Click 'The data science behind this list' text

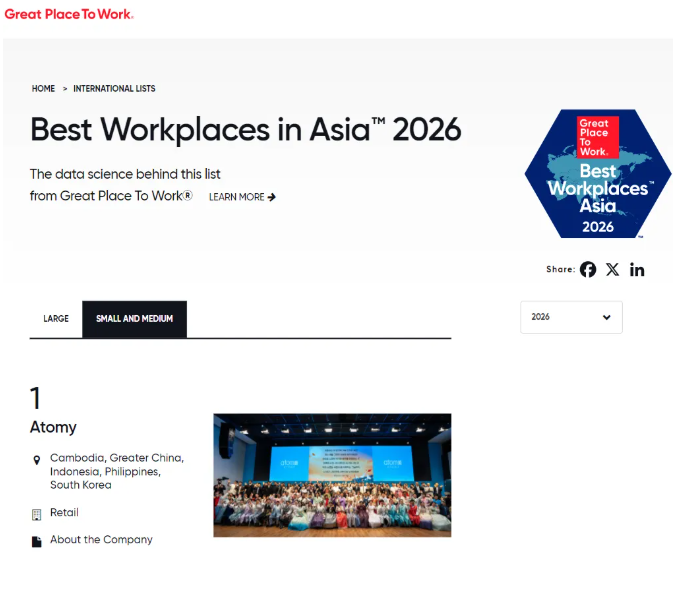point(125,174)
